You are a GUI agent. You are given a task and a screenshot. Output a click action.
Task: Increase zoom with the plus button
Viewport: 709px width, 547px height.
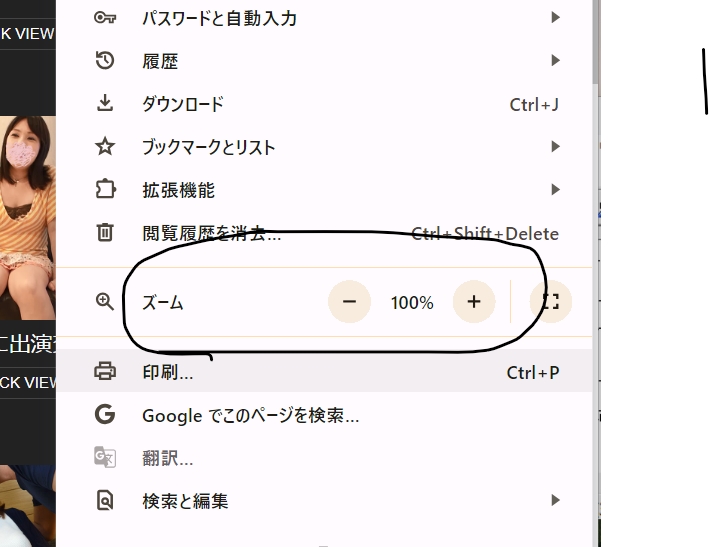pyautogui.click(x=474, y=302)
